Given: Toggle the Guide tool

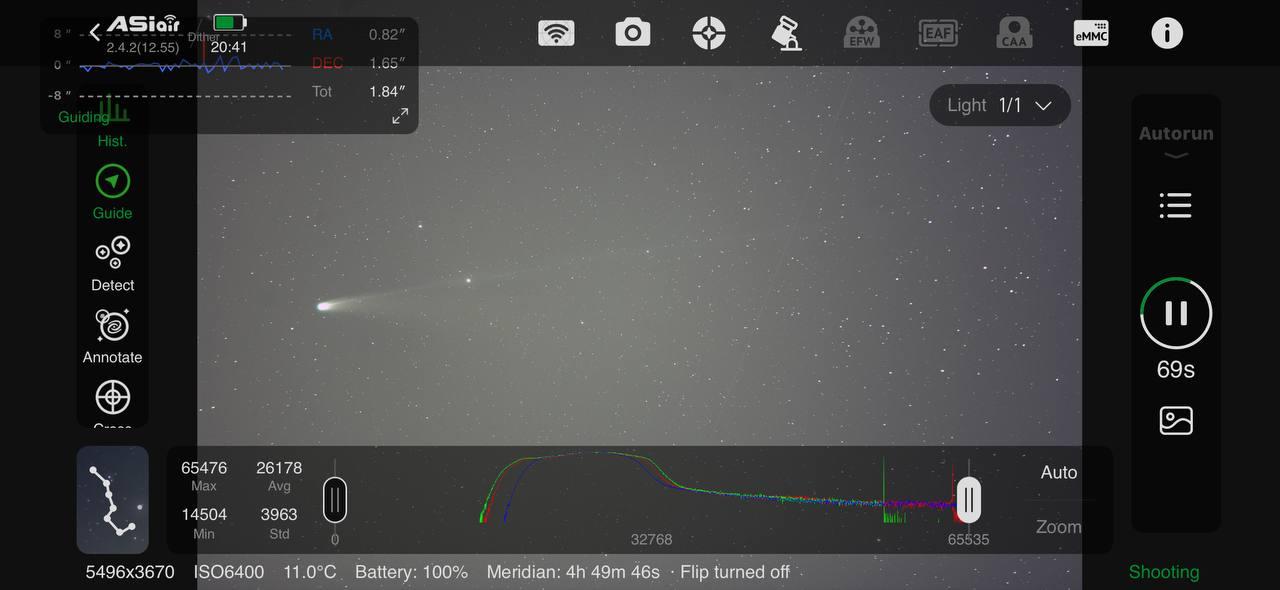Looking at the screenshot, I should coord(112,191).
